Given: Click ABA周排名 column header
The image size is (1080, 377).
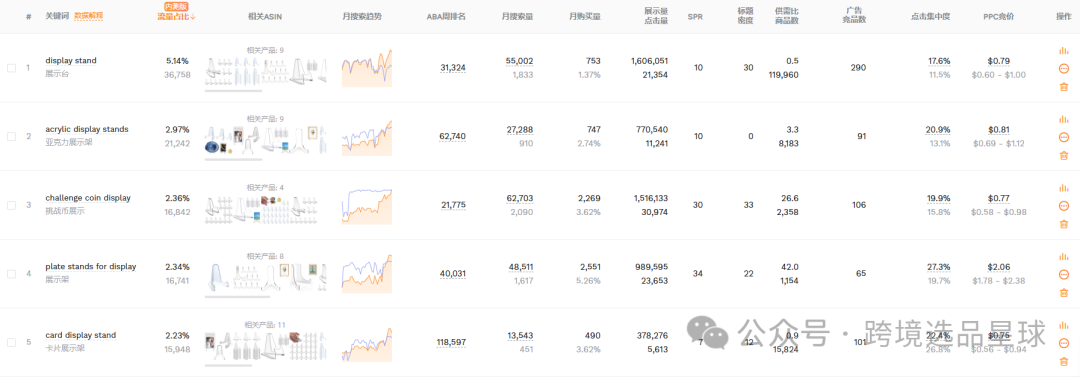Looking at the screenshot, I should [x=446, y=17].
